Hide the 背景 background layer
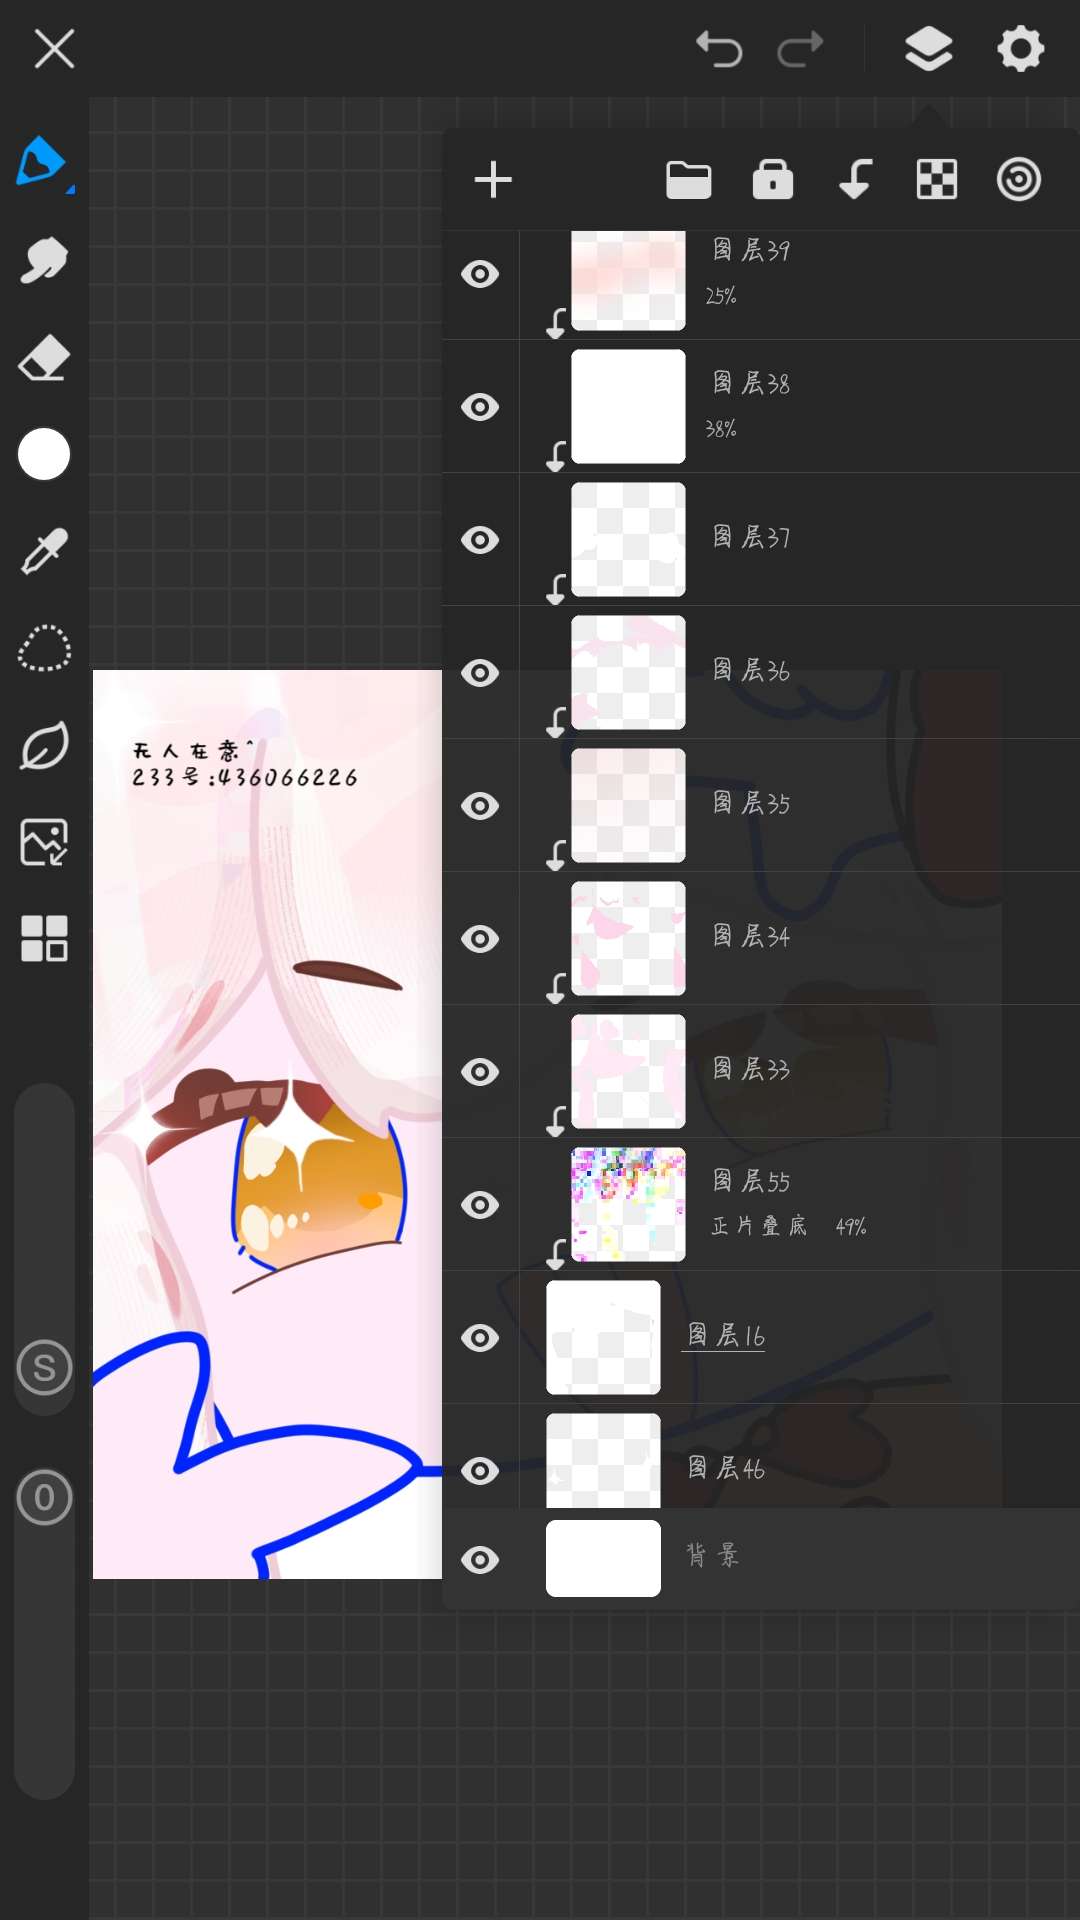Image resolution: width=1080 pixels, height=1920 pixels. 480,1560
